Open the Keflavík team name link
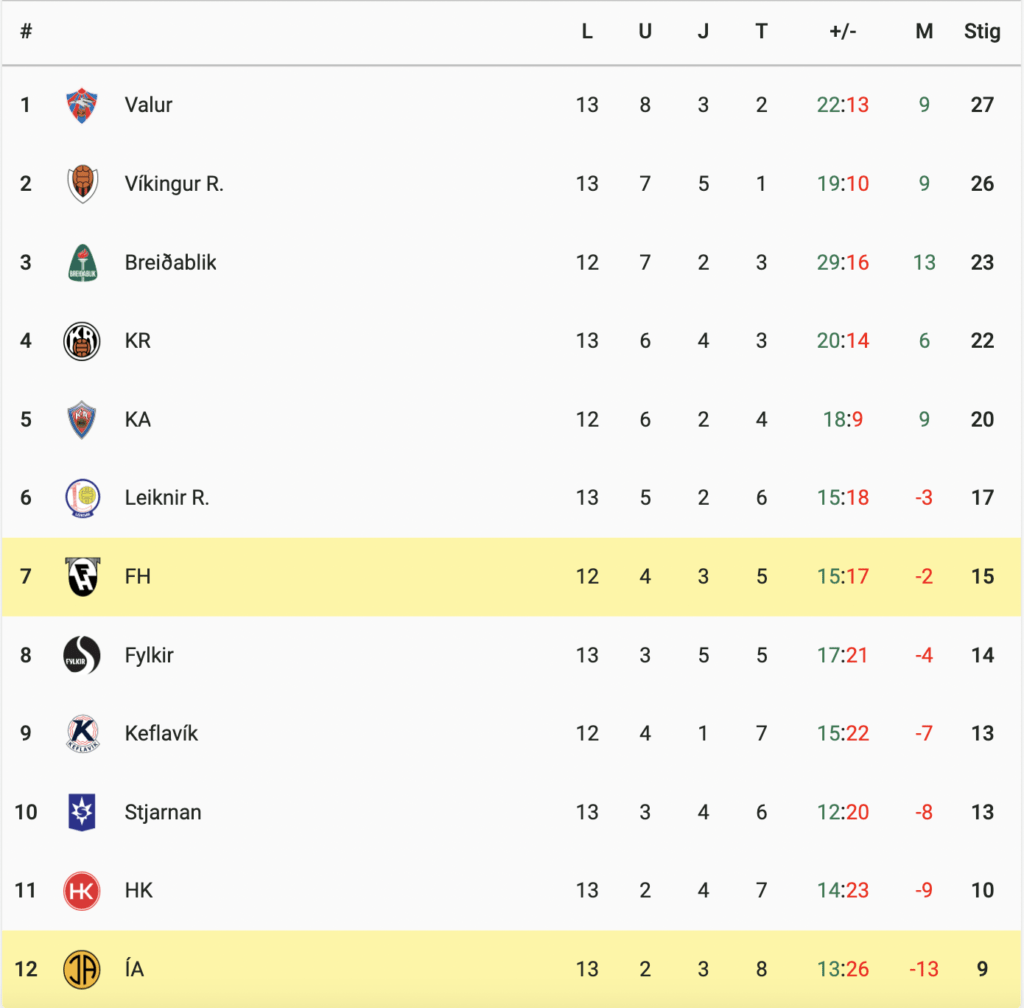Image resolution: width=1024 pixels, height=1008 pixels. click(161, 733)
